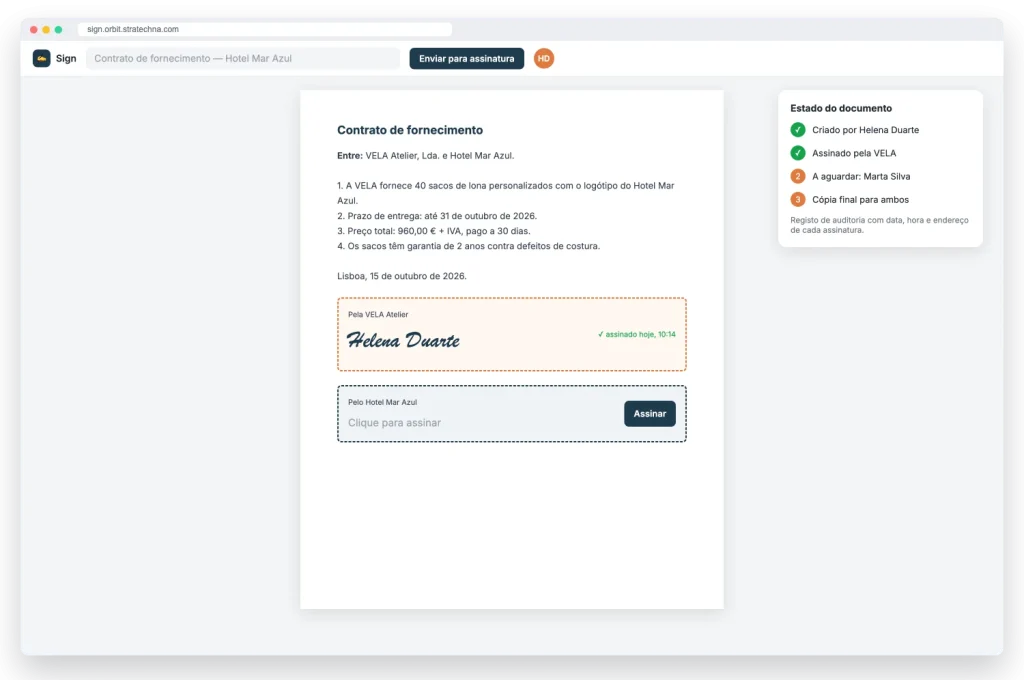Click the 'Lisboa, 15 de outubro de 2026.' line

pos(402,276)
